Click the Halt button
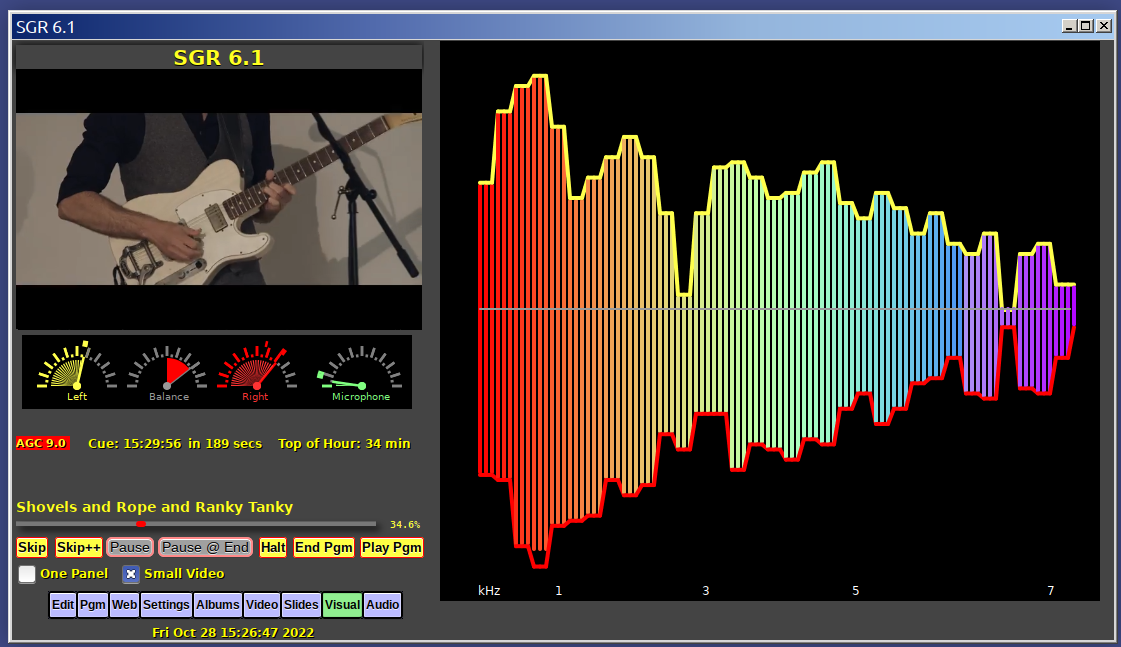The height and width of the screenshot is (647, 1121). [x=273, y=548]
